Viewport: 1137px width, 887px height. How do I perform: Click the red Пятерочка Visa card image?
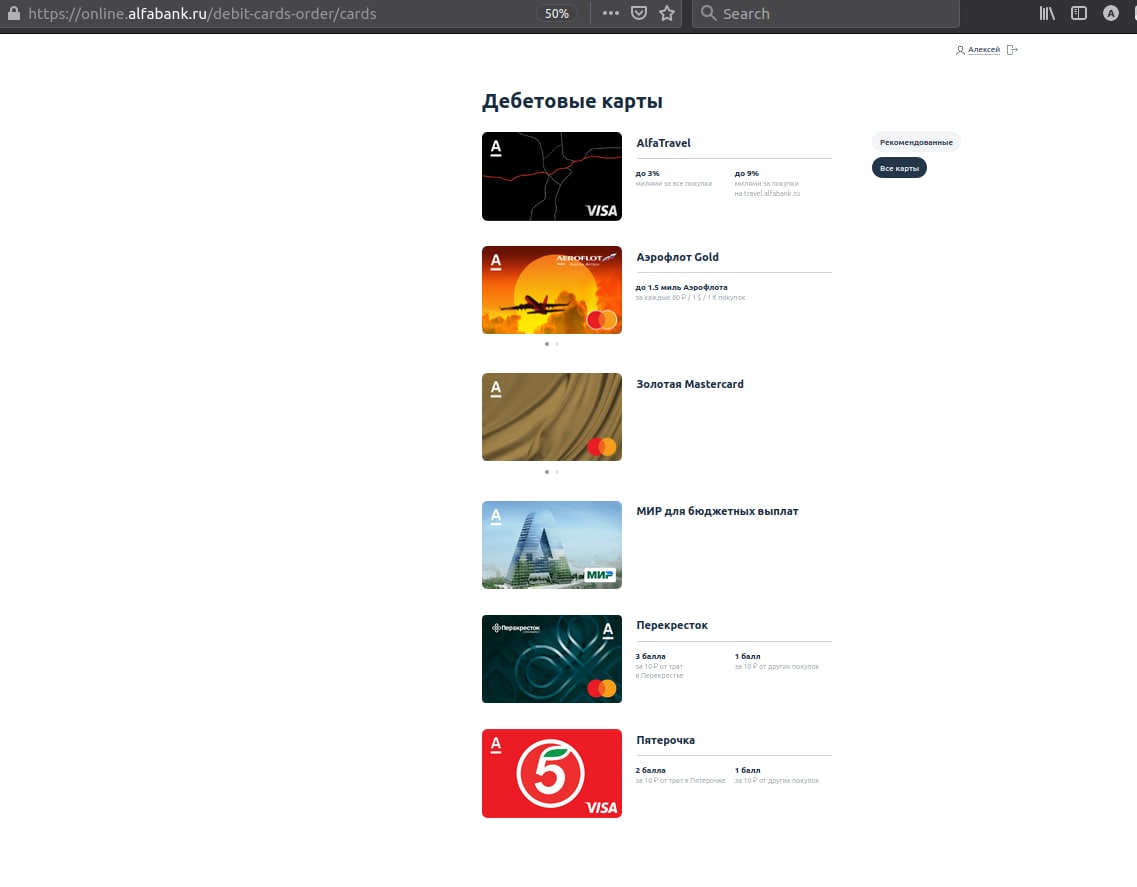pos(552,773)
